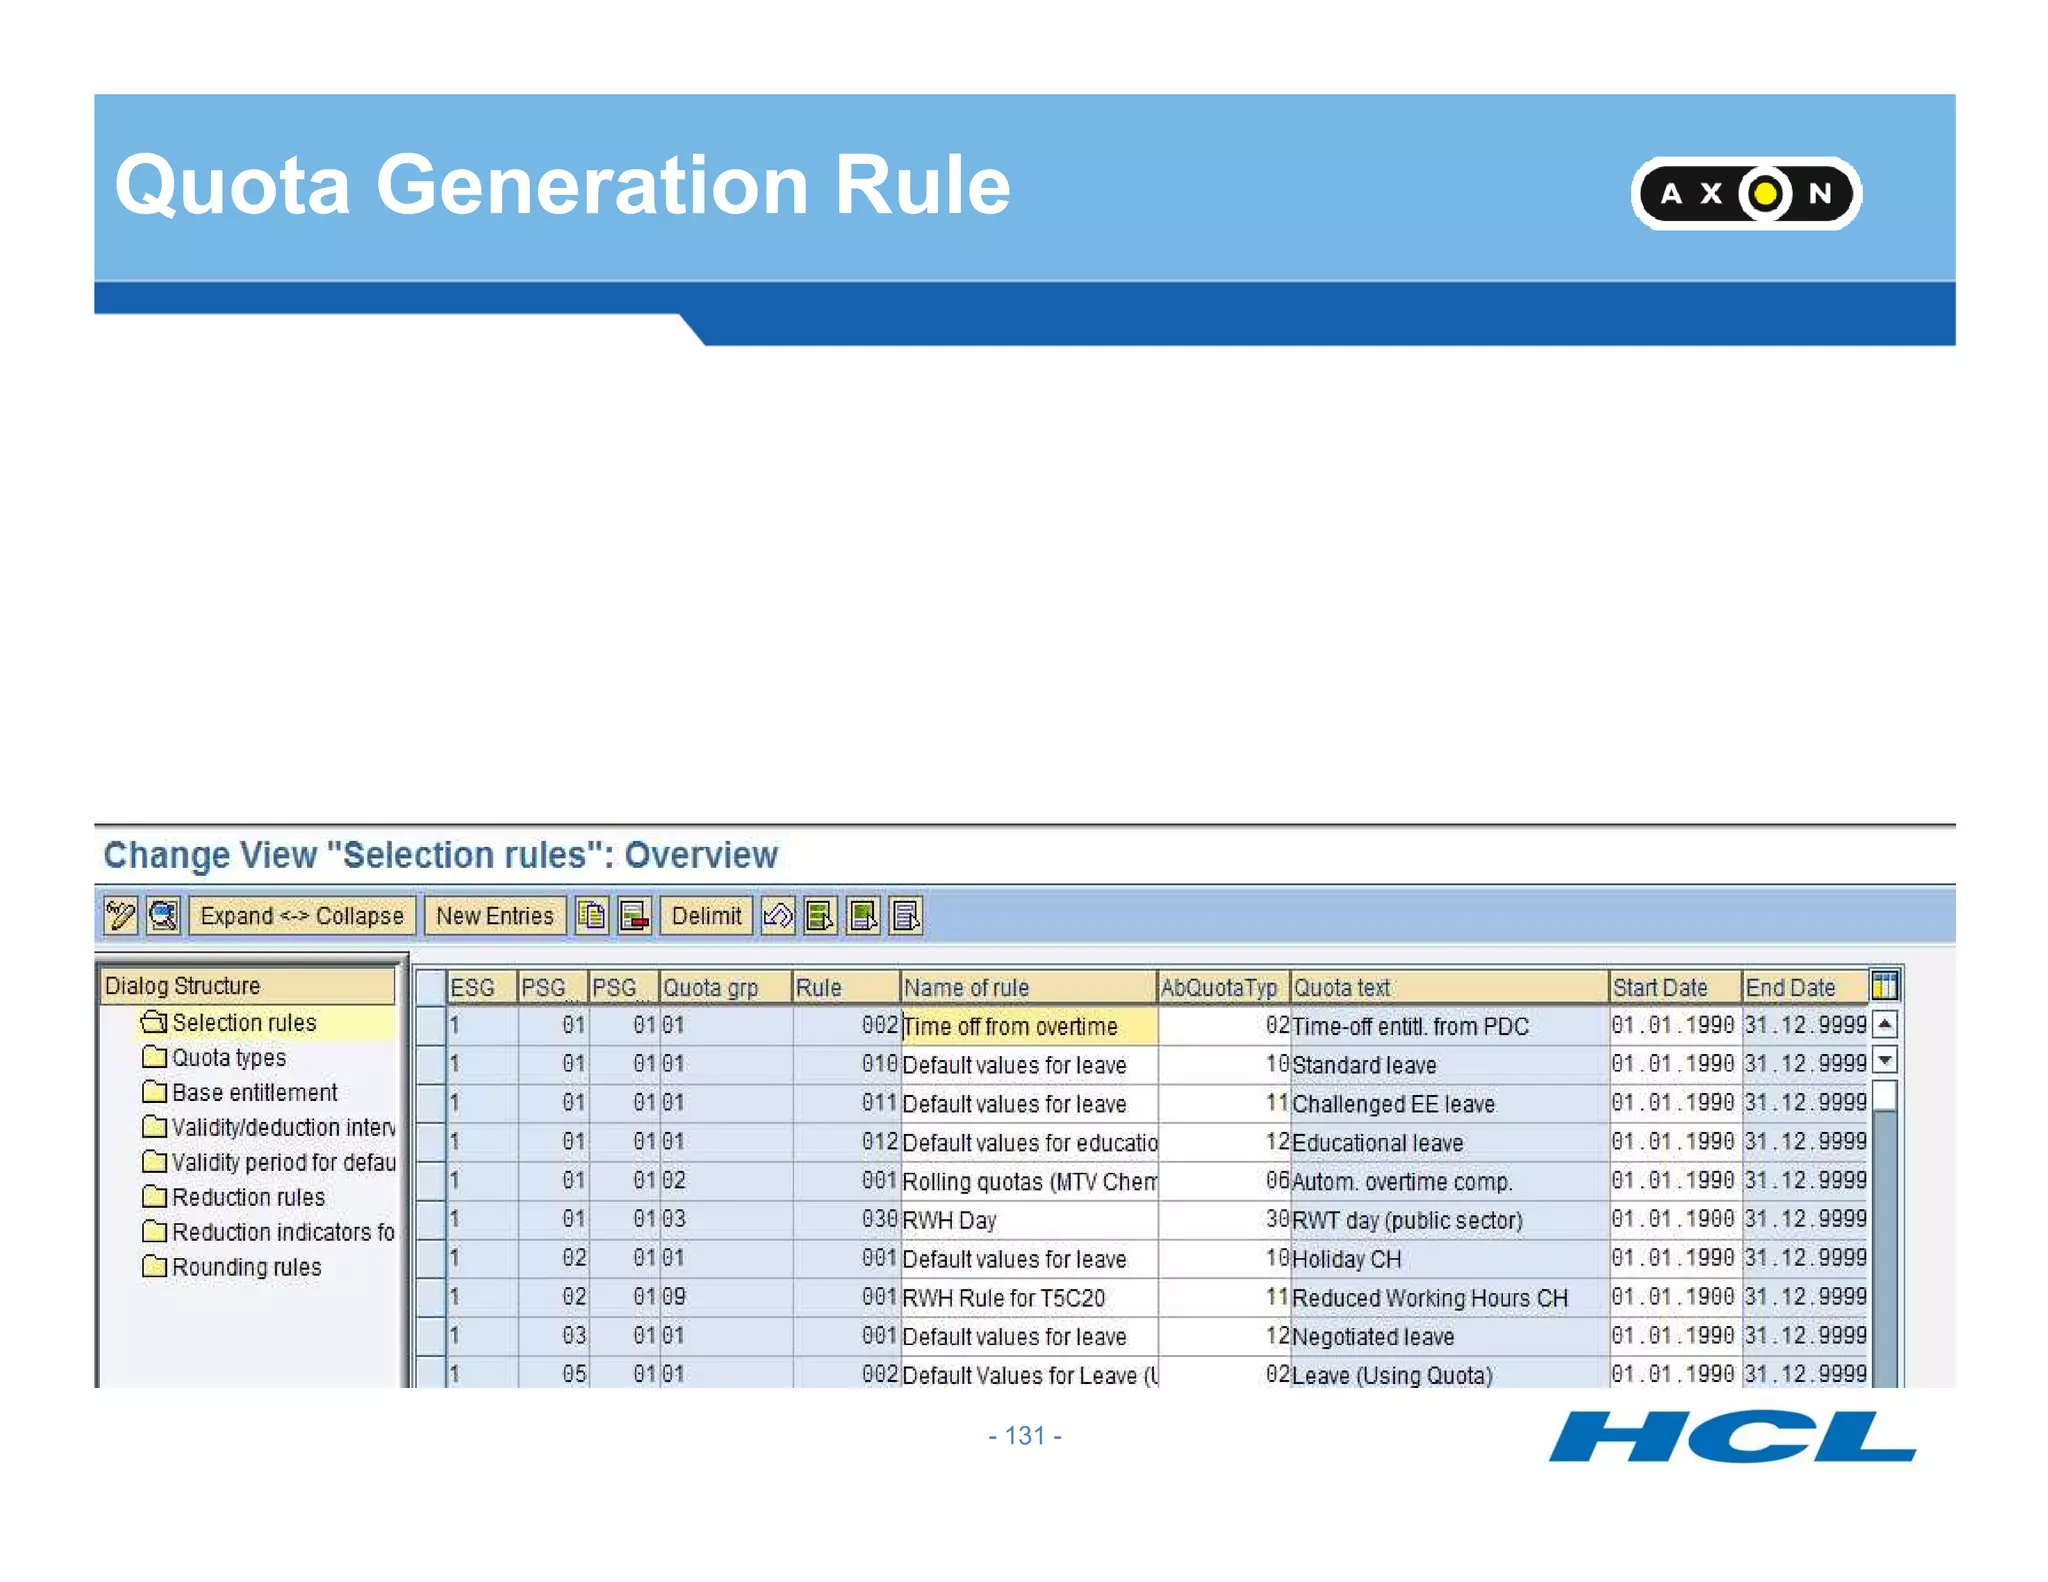
Task: Click the table scroll up arrow
Action: coord(1884,1024)
